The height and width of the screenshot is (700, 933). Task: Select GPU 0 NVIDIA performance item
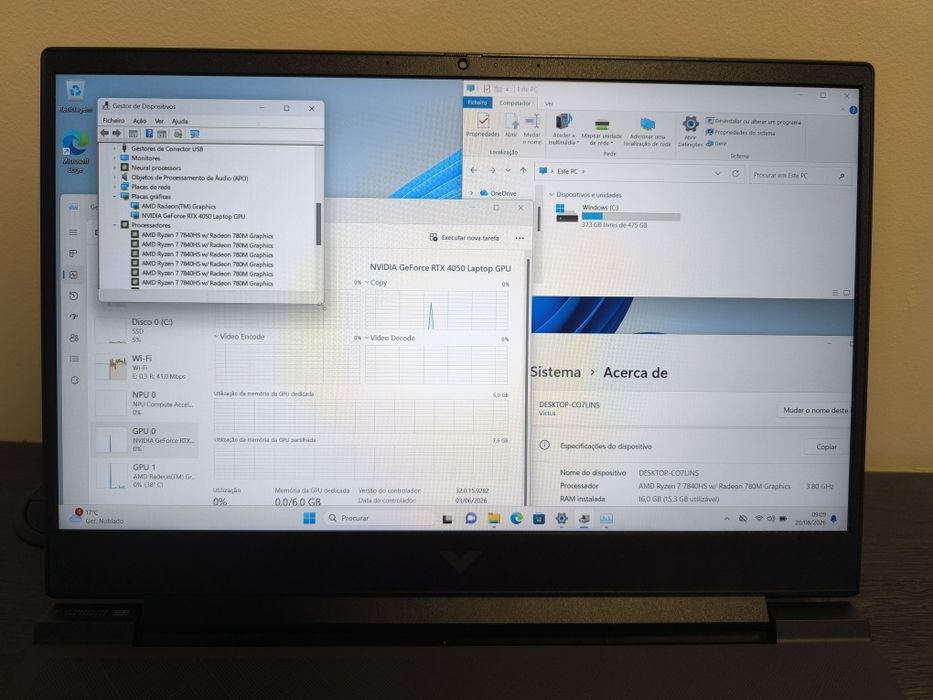[146, 440]
